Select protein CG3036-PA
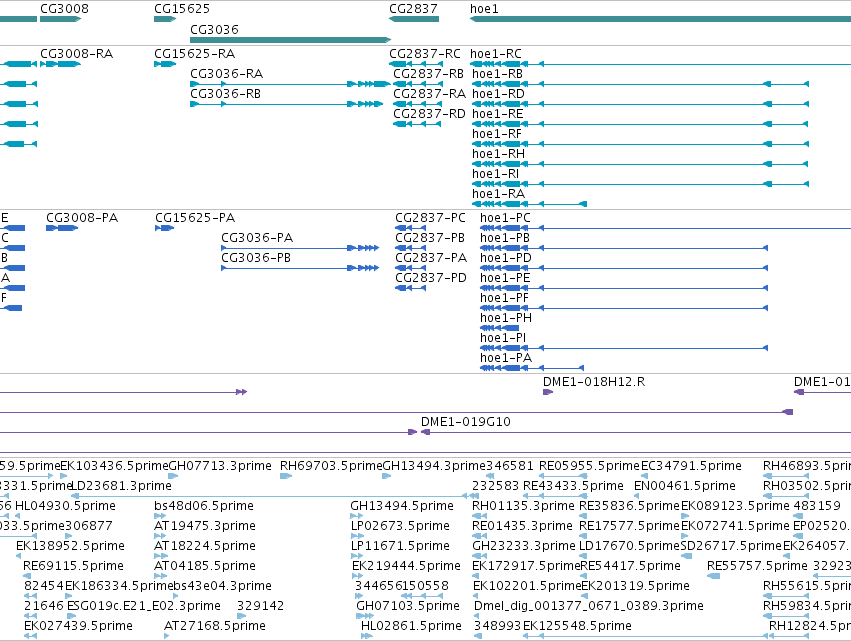 (257, 238)
